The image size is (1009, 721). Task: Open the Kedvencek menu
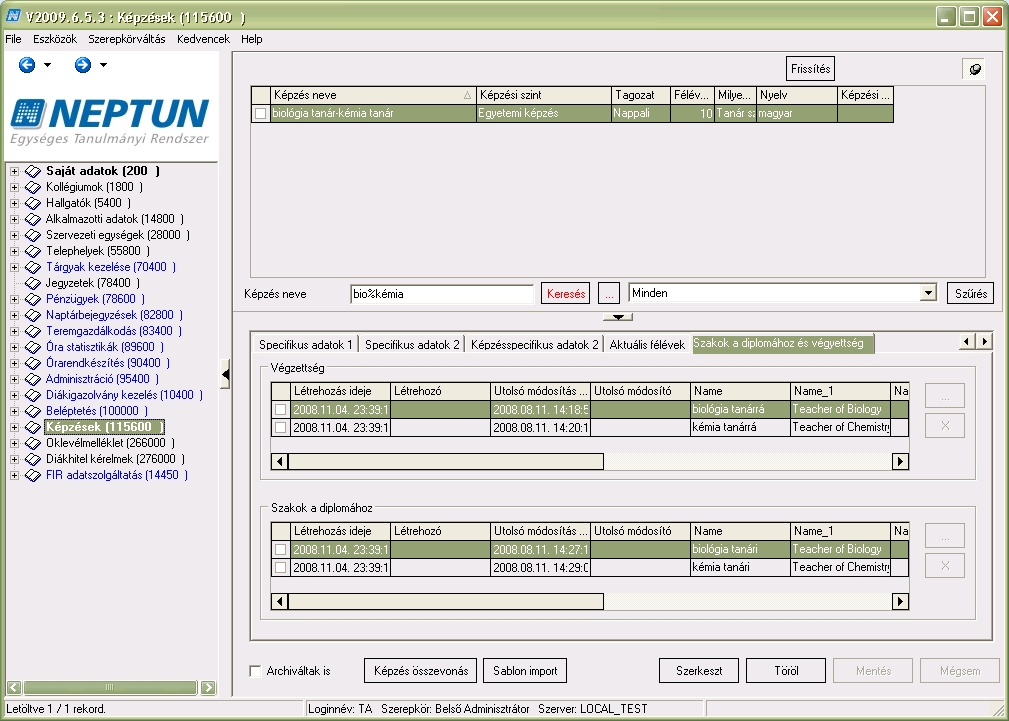[203, 39]
